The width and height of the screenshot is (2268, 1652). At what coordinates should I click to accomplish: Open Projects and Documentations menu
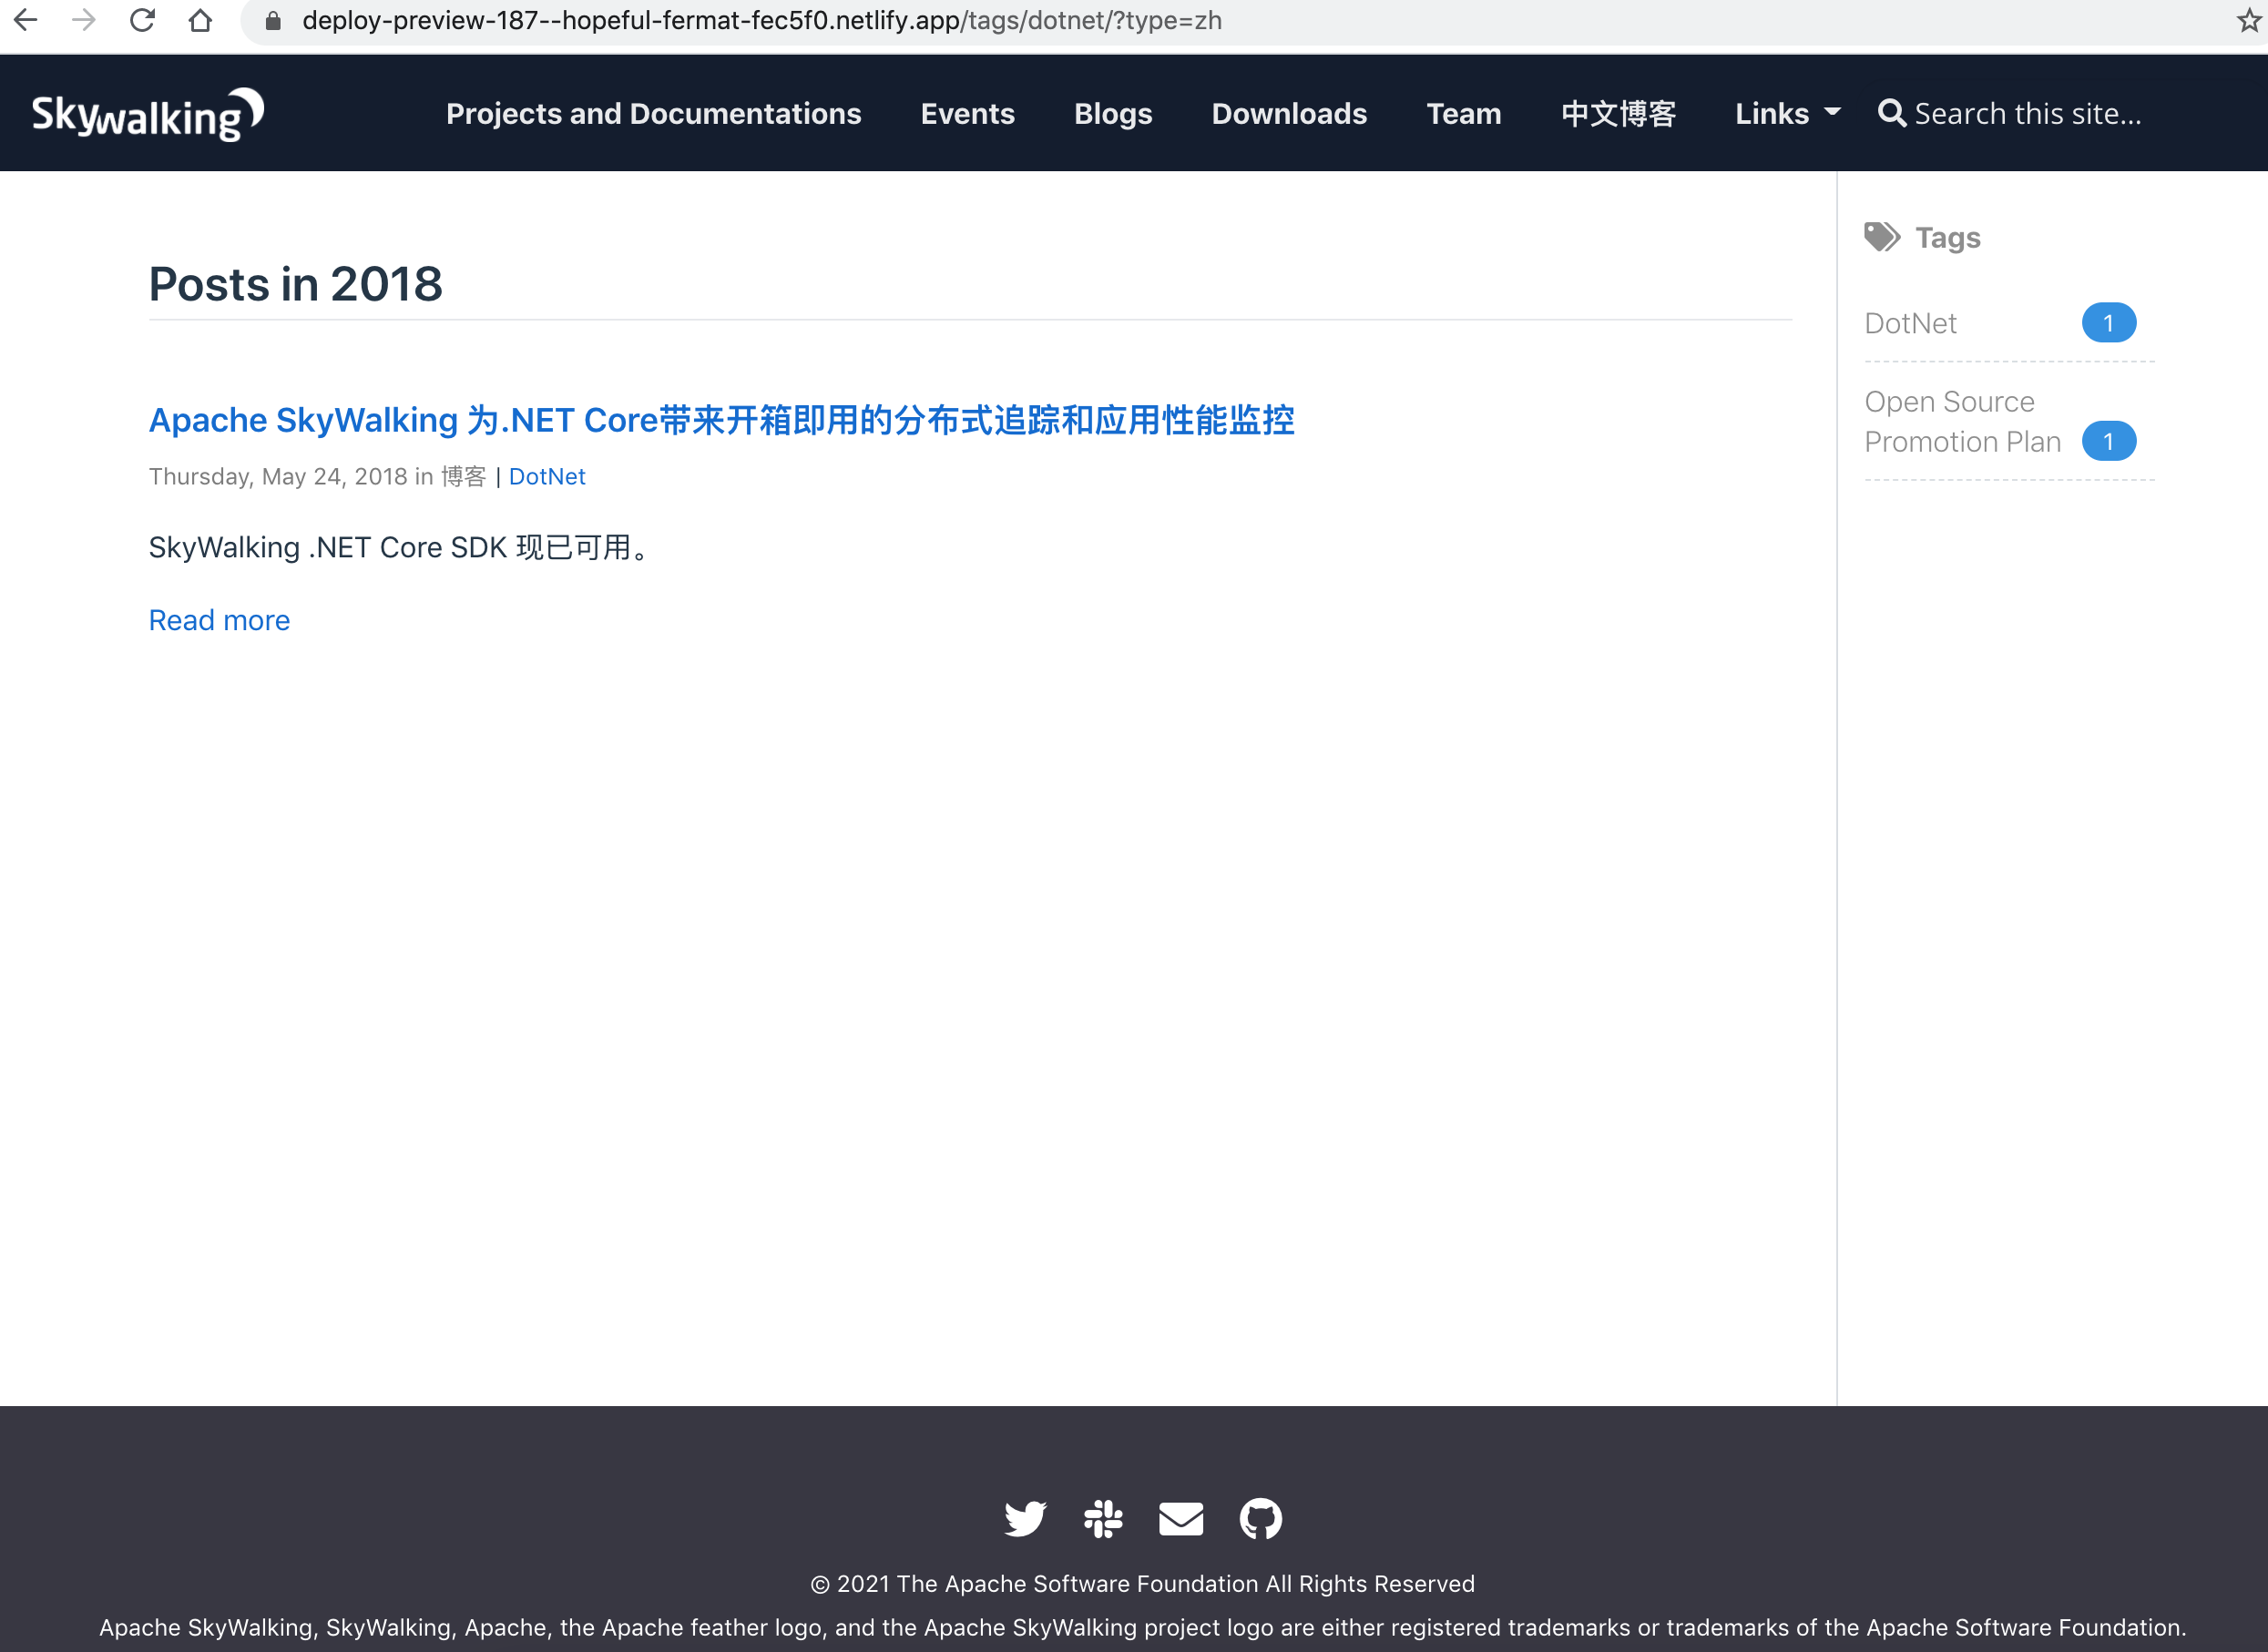[x=653, y=114]
